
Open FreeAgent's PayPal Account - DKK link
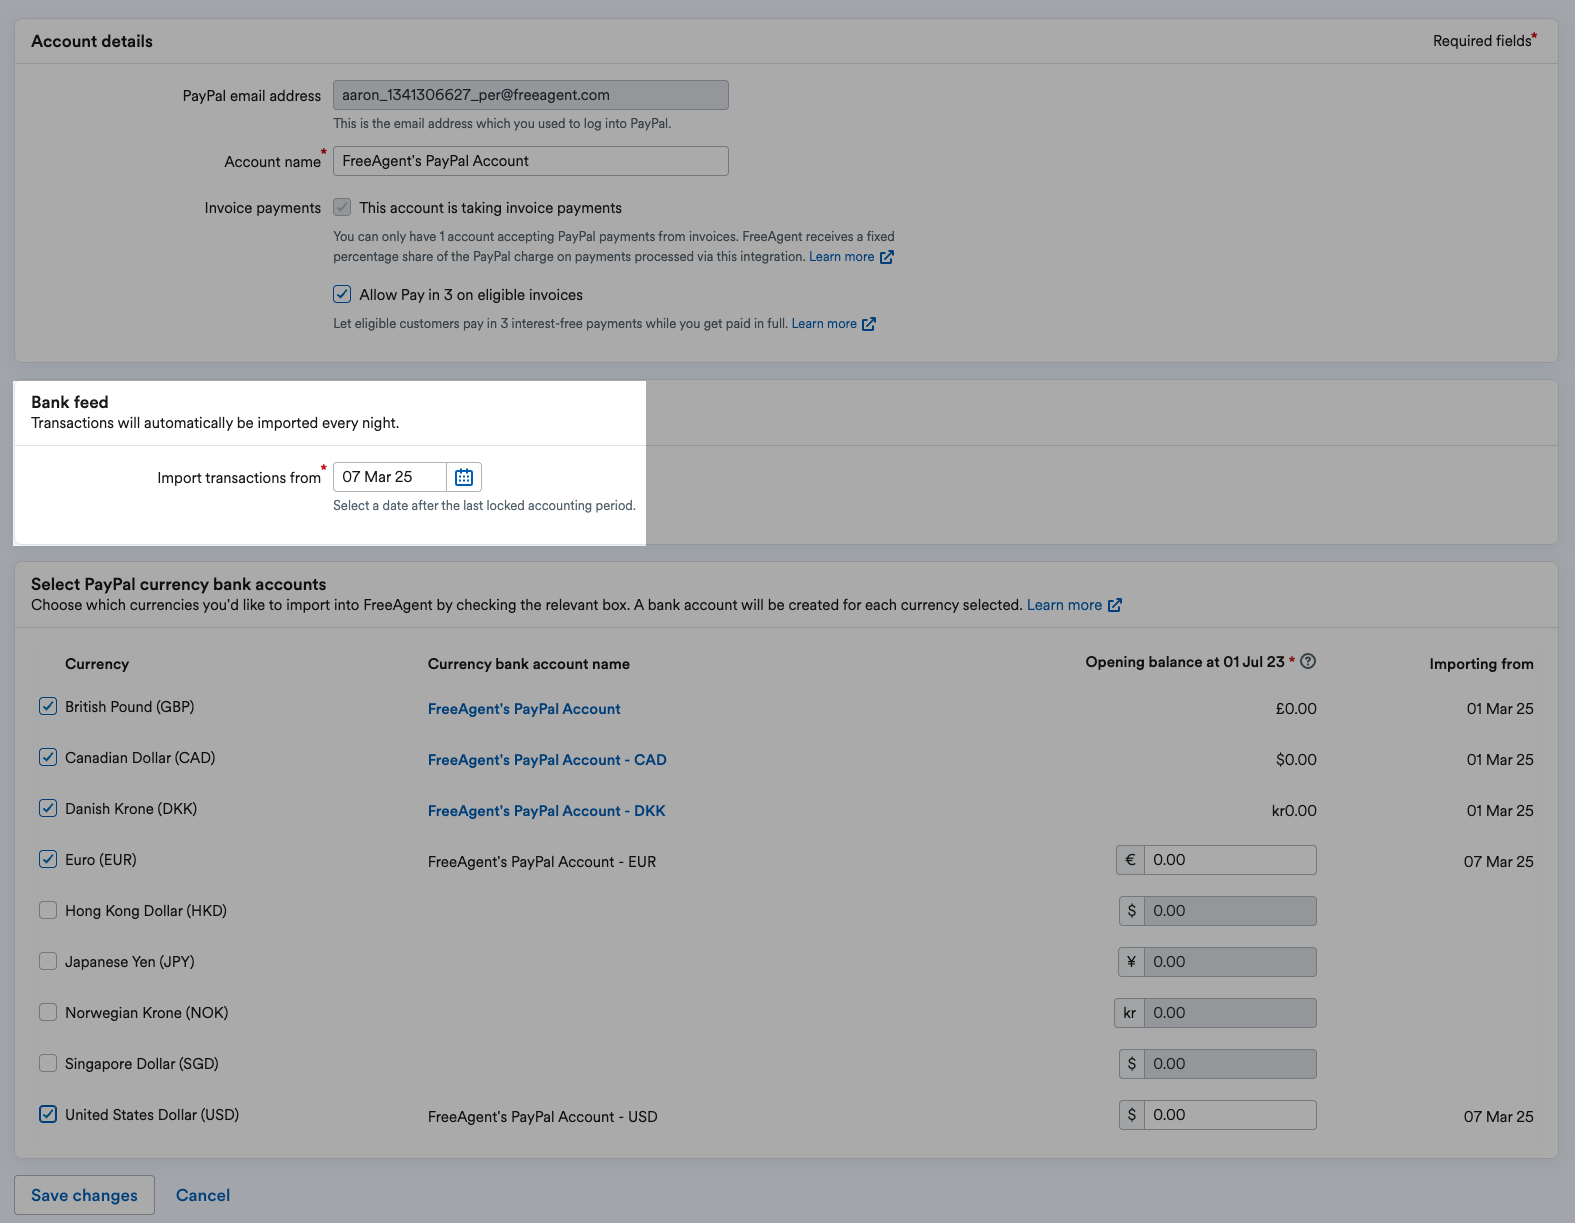click(x=546, y=811)
